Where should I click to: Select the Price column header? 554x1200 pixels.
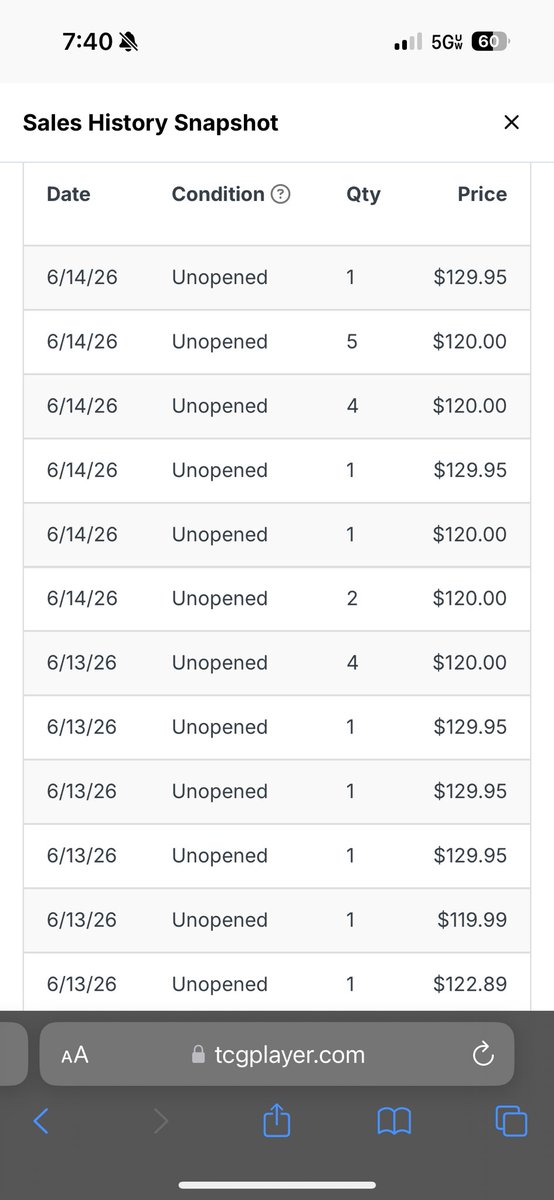tap(482, 194)
